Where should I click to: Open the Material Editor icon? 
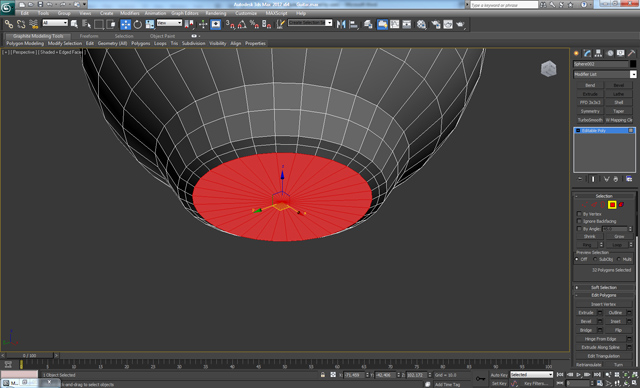[422, 24]
